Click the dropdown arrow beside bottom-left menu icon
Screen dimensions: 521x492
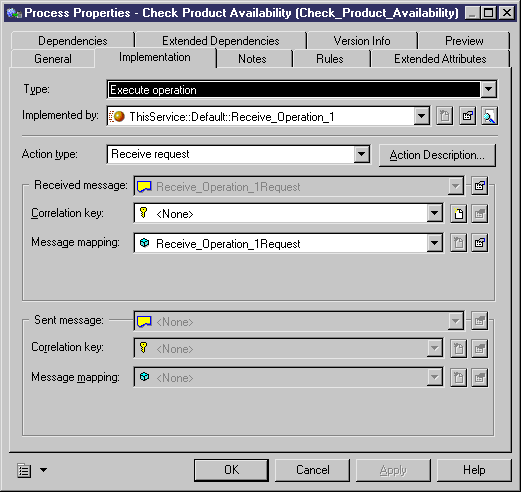(43, 470)
